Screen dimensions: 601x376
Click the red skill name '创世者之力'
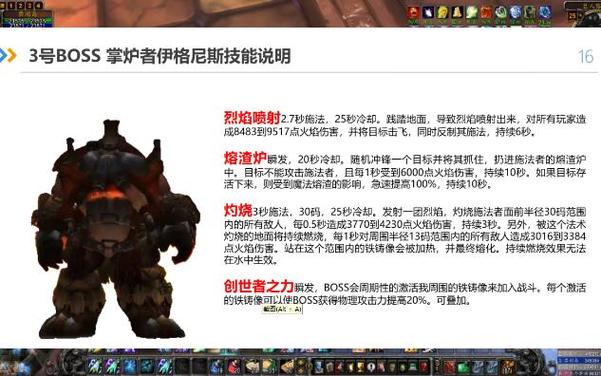pos(259,286)
